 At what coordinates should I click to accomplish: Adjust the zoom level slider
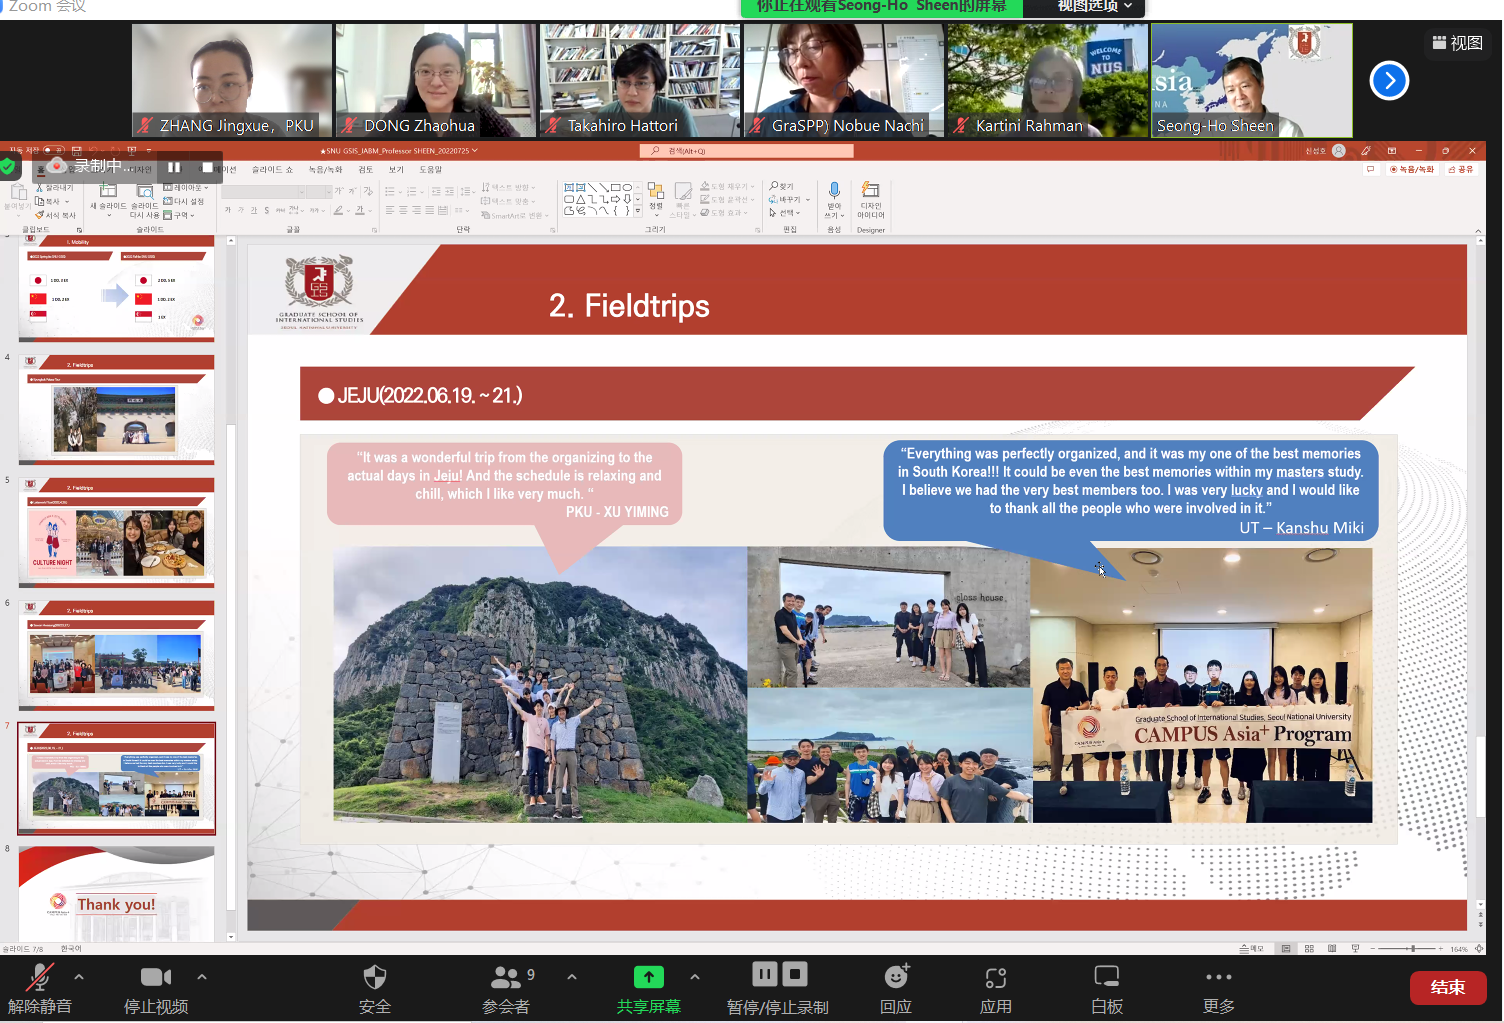click(x=1407, y=948)
